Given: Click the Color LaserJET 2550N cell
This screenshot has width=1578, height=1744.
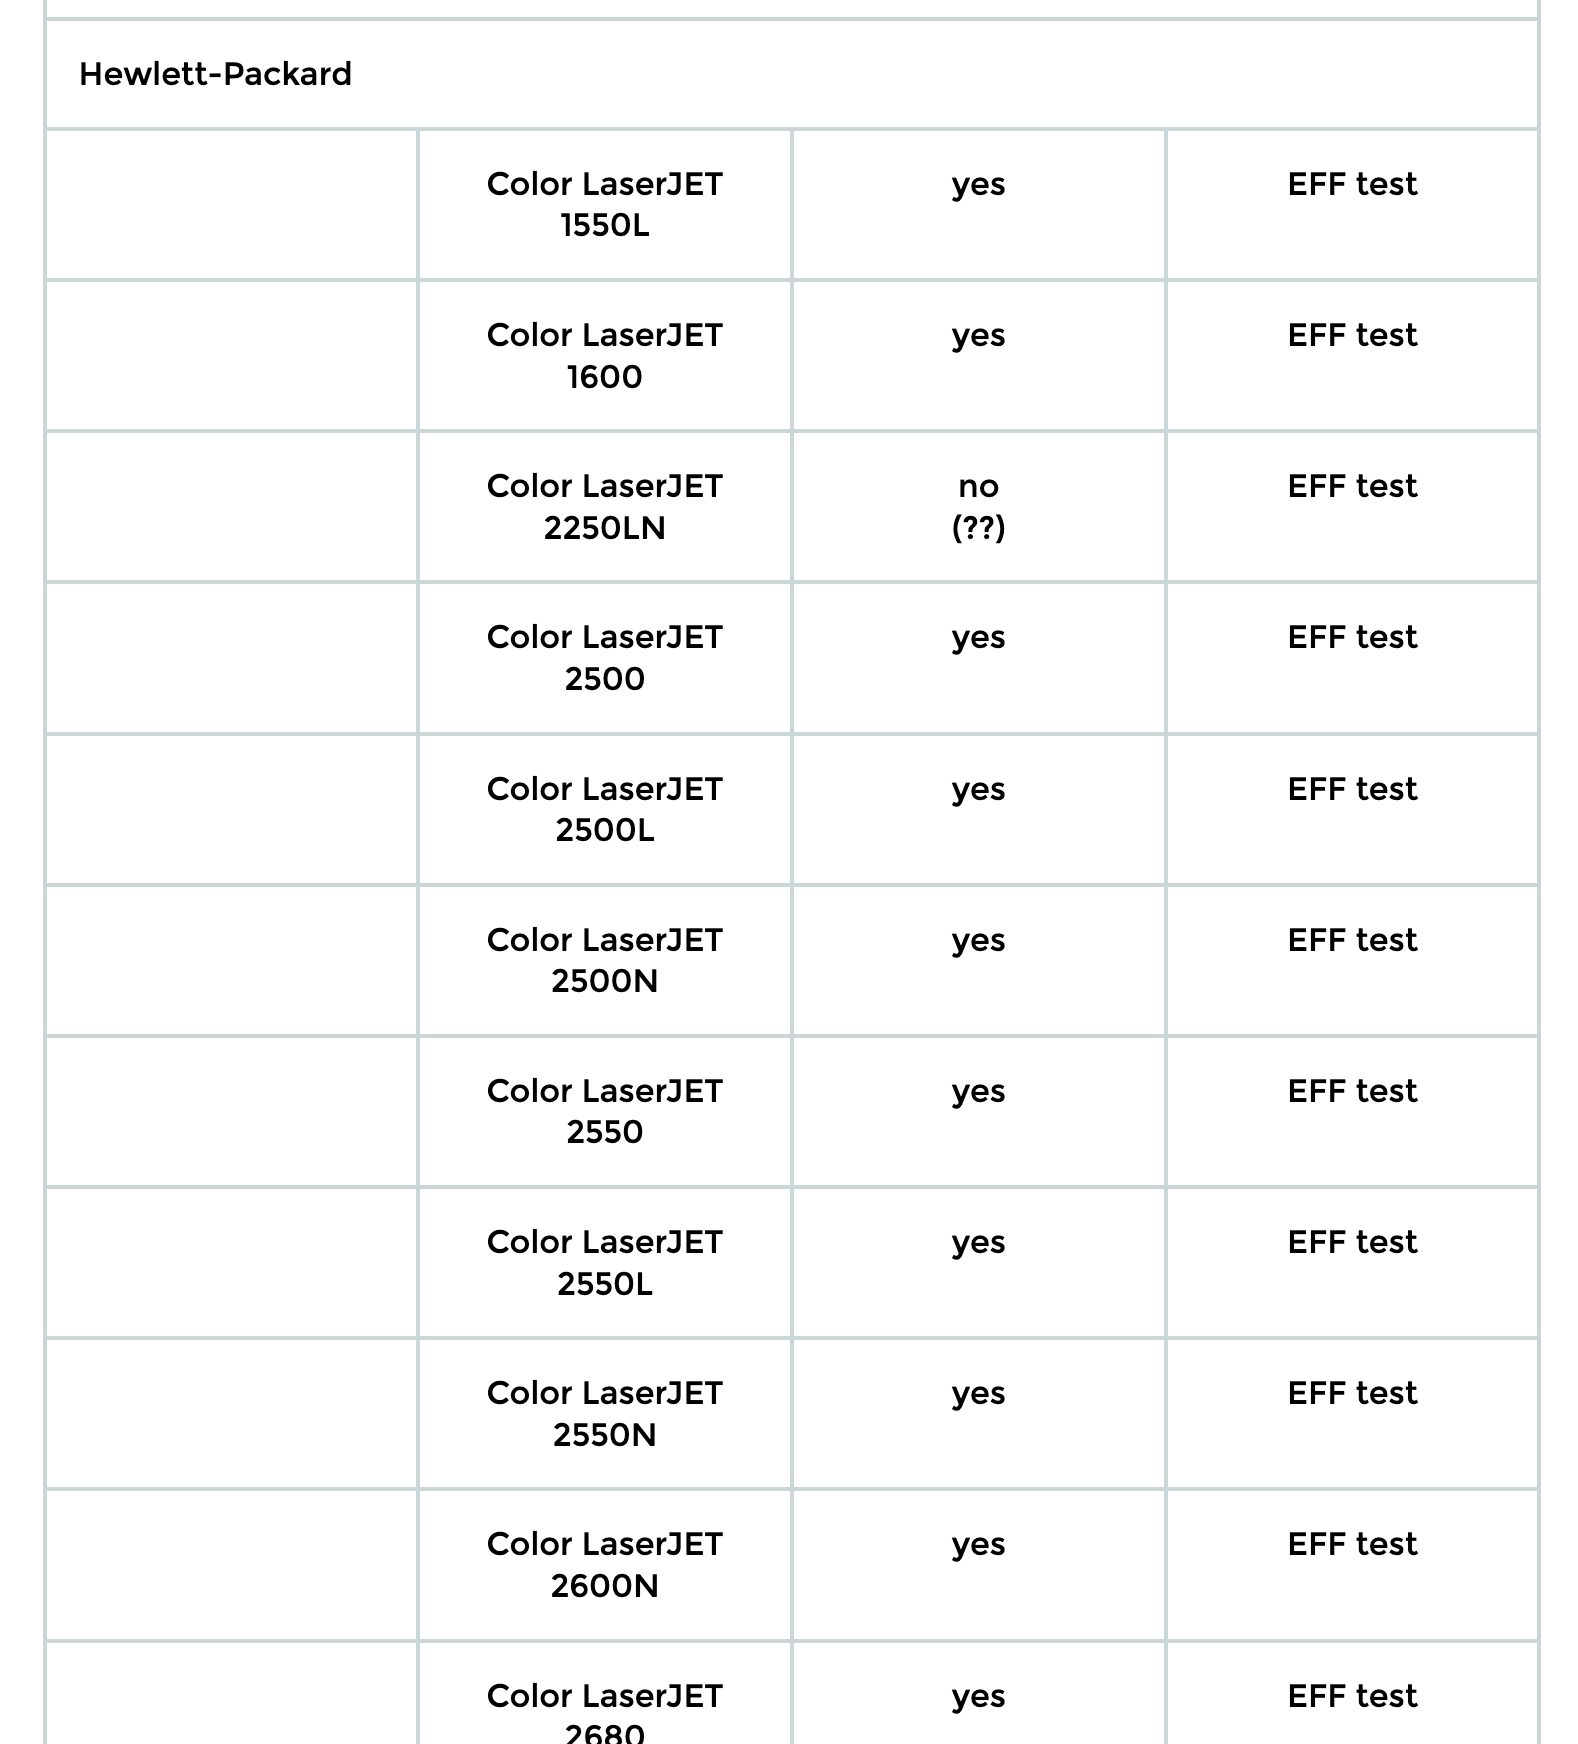Looking at the screenshot, I should (604, 1414).
